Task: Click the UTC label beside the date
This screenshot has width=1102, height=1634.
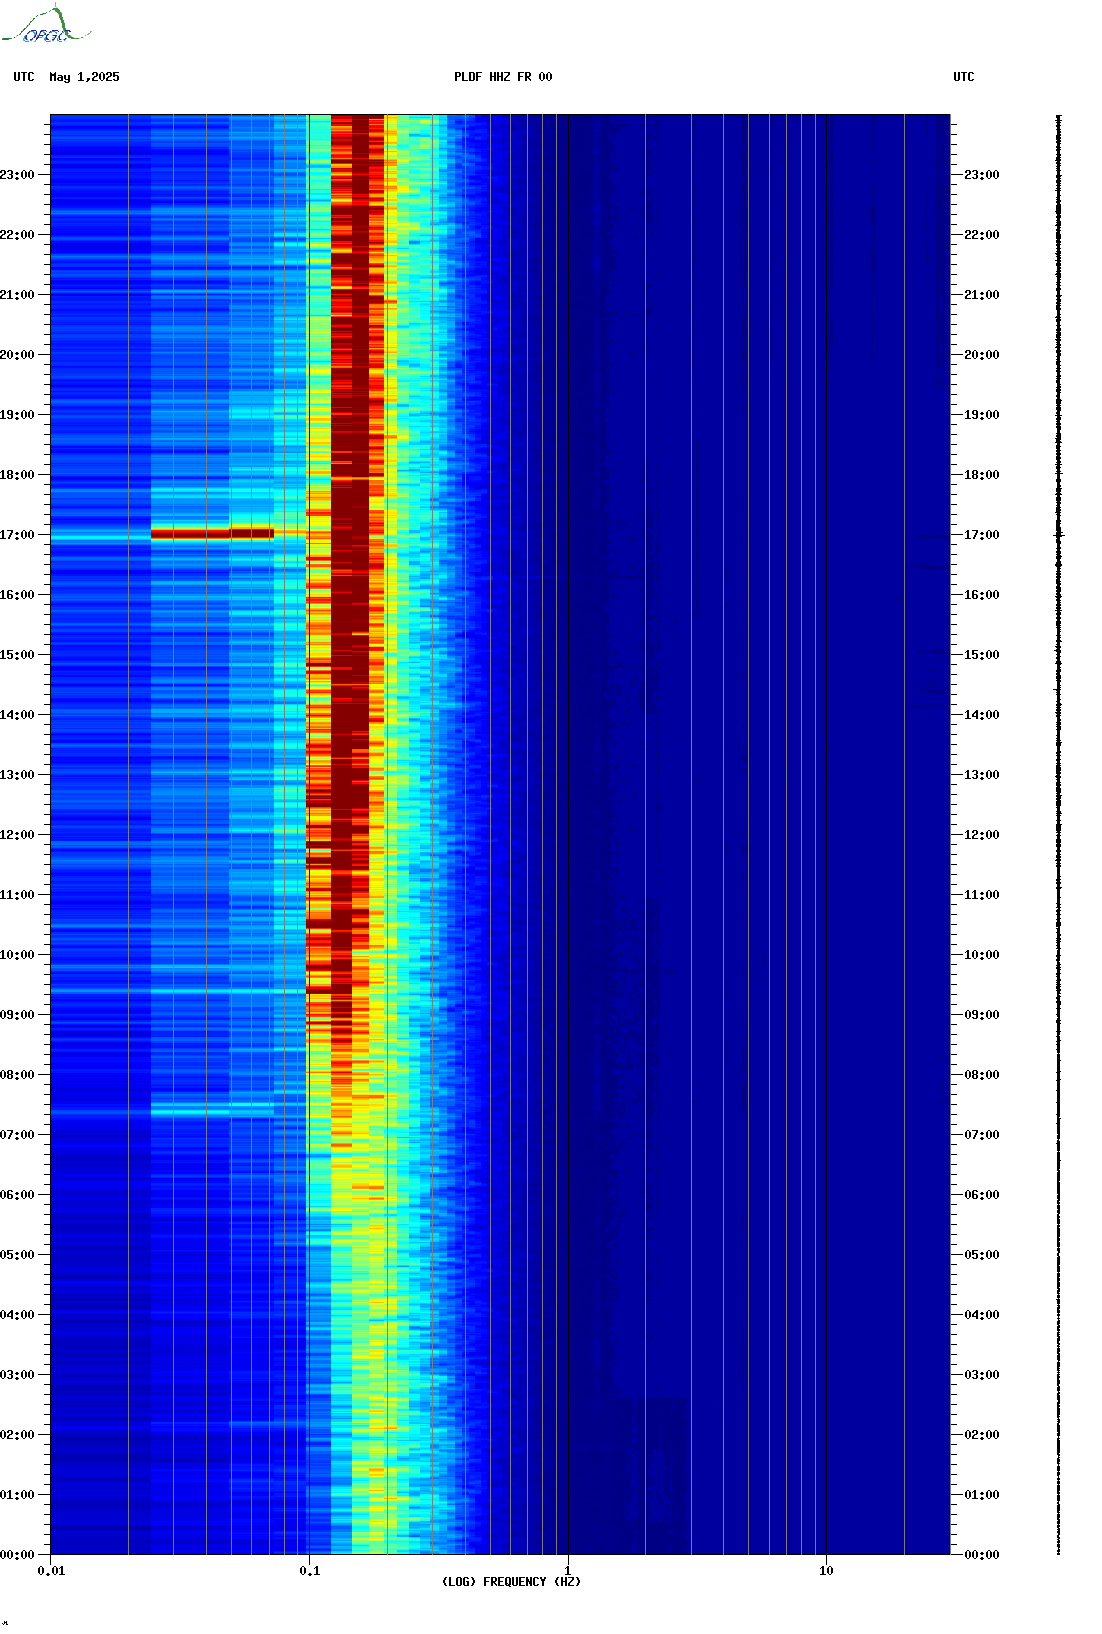Action: click(x=24, y=77)
